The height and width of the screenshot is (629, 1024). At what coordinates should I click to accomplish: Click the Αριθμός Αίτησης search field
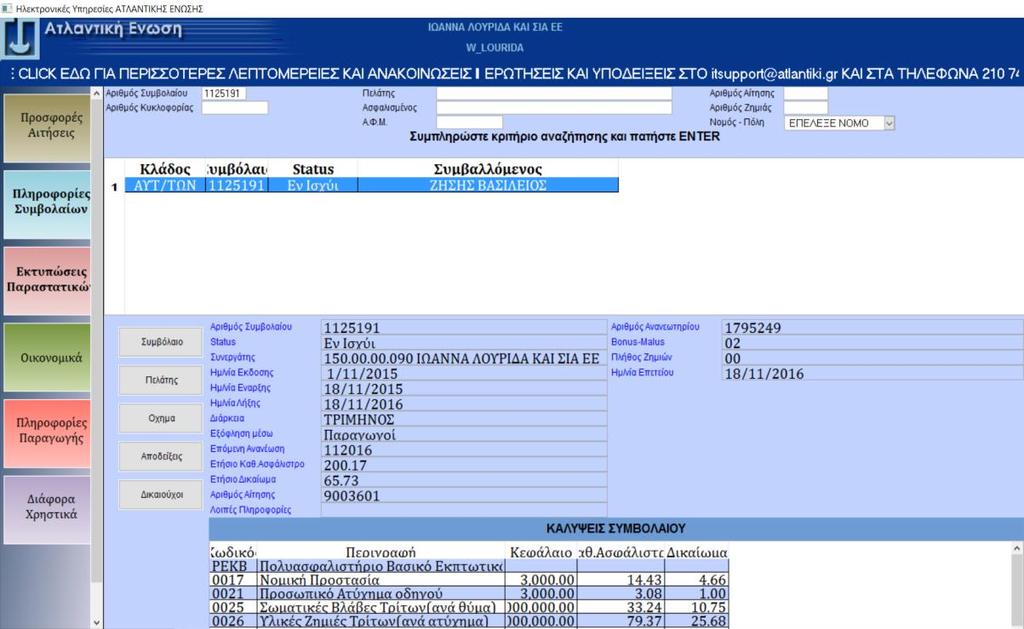[806, 93]
